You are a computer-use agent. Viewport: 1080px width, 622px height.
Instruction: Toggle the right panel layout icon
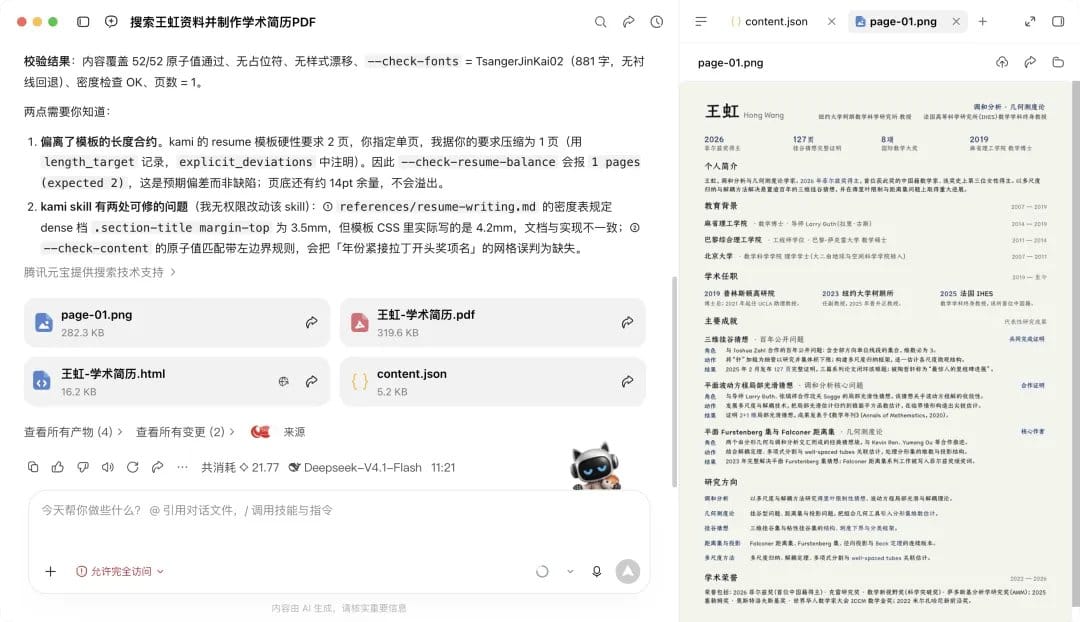click(x=1058, y=22)
